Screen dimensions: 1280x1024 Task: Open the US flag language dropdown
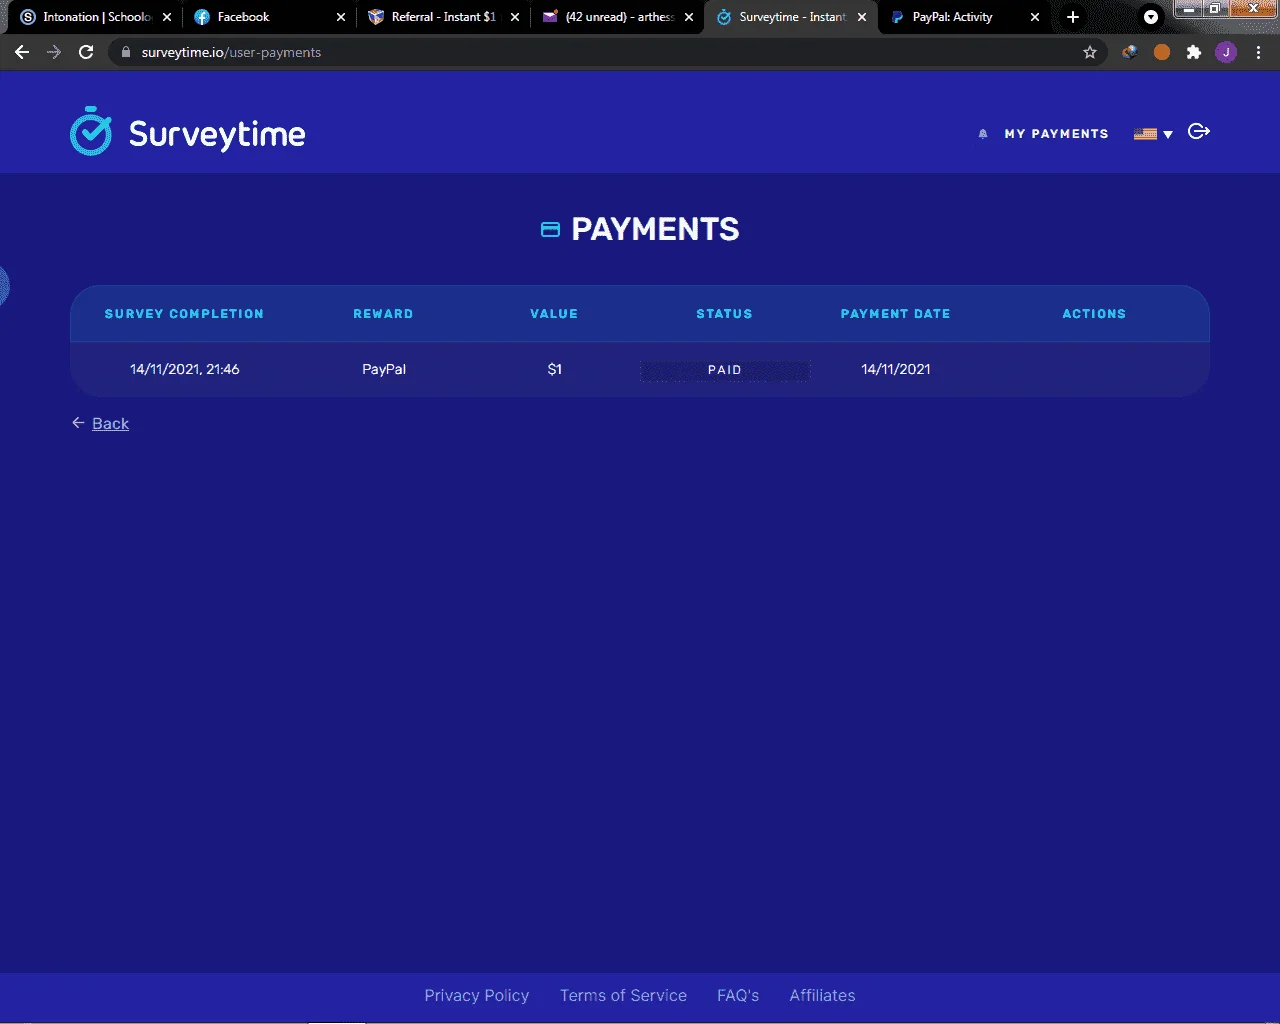coord(1153,134)
